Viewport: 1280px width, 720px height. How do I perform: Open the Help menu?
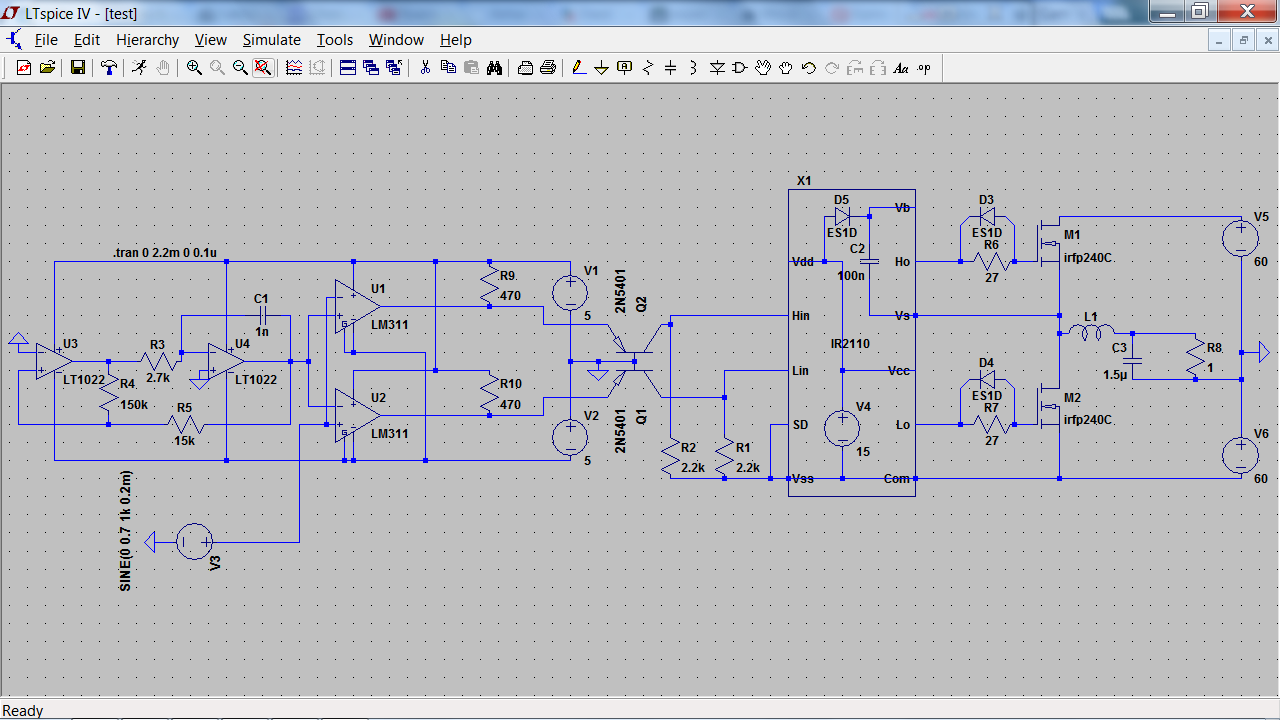pos(455,40)
